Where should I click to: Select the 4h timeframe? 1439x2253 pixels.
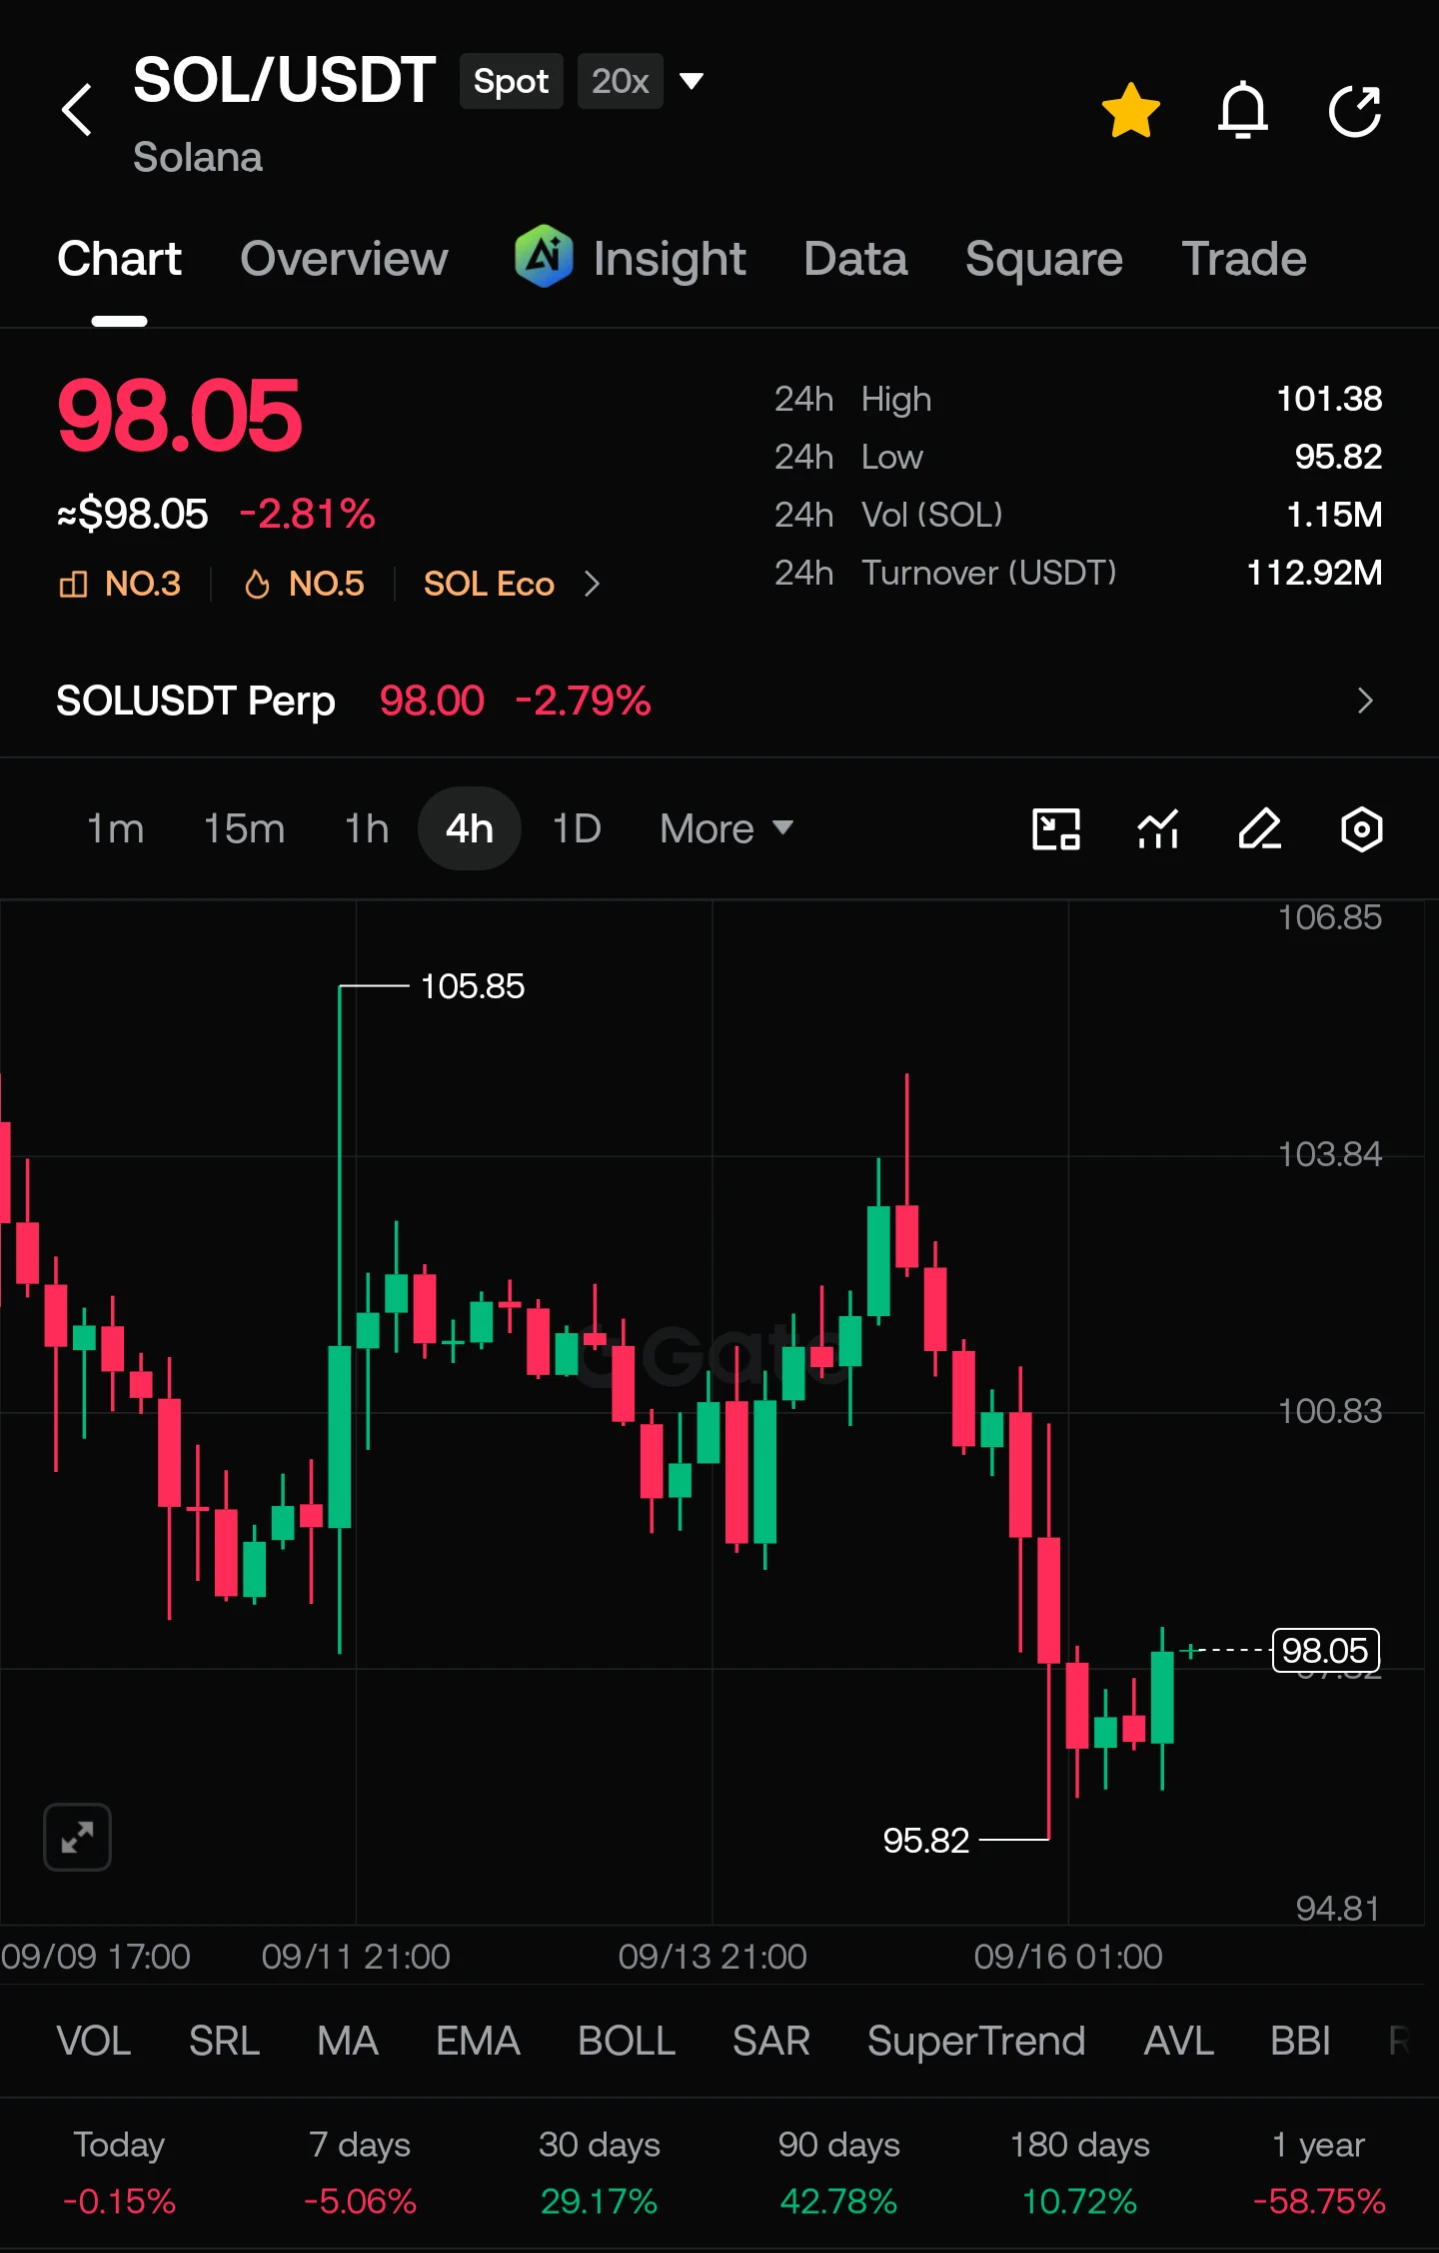(x=469, y=828)
